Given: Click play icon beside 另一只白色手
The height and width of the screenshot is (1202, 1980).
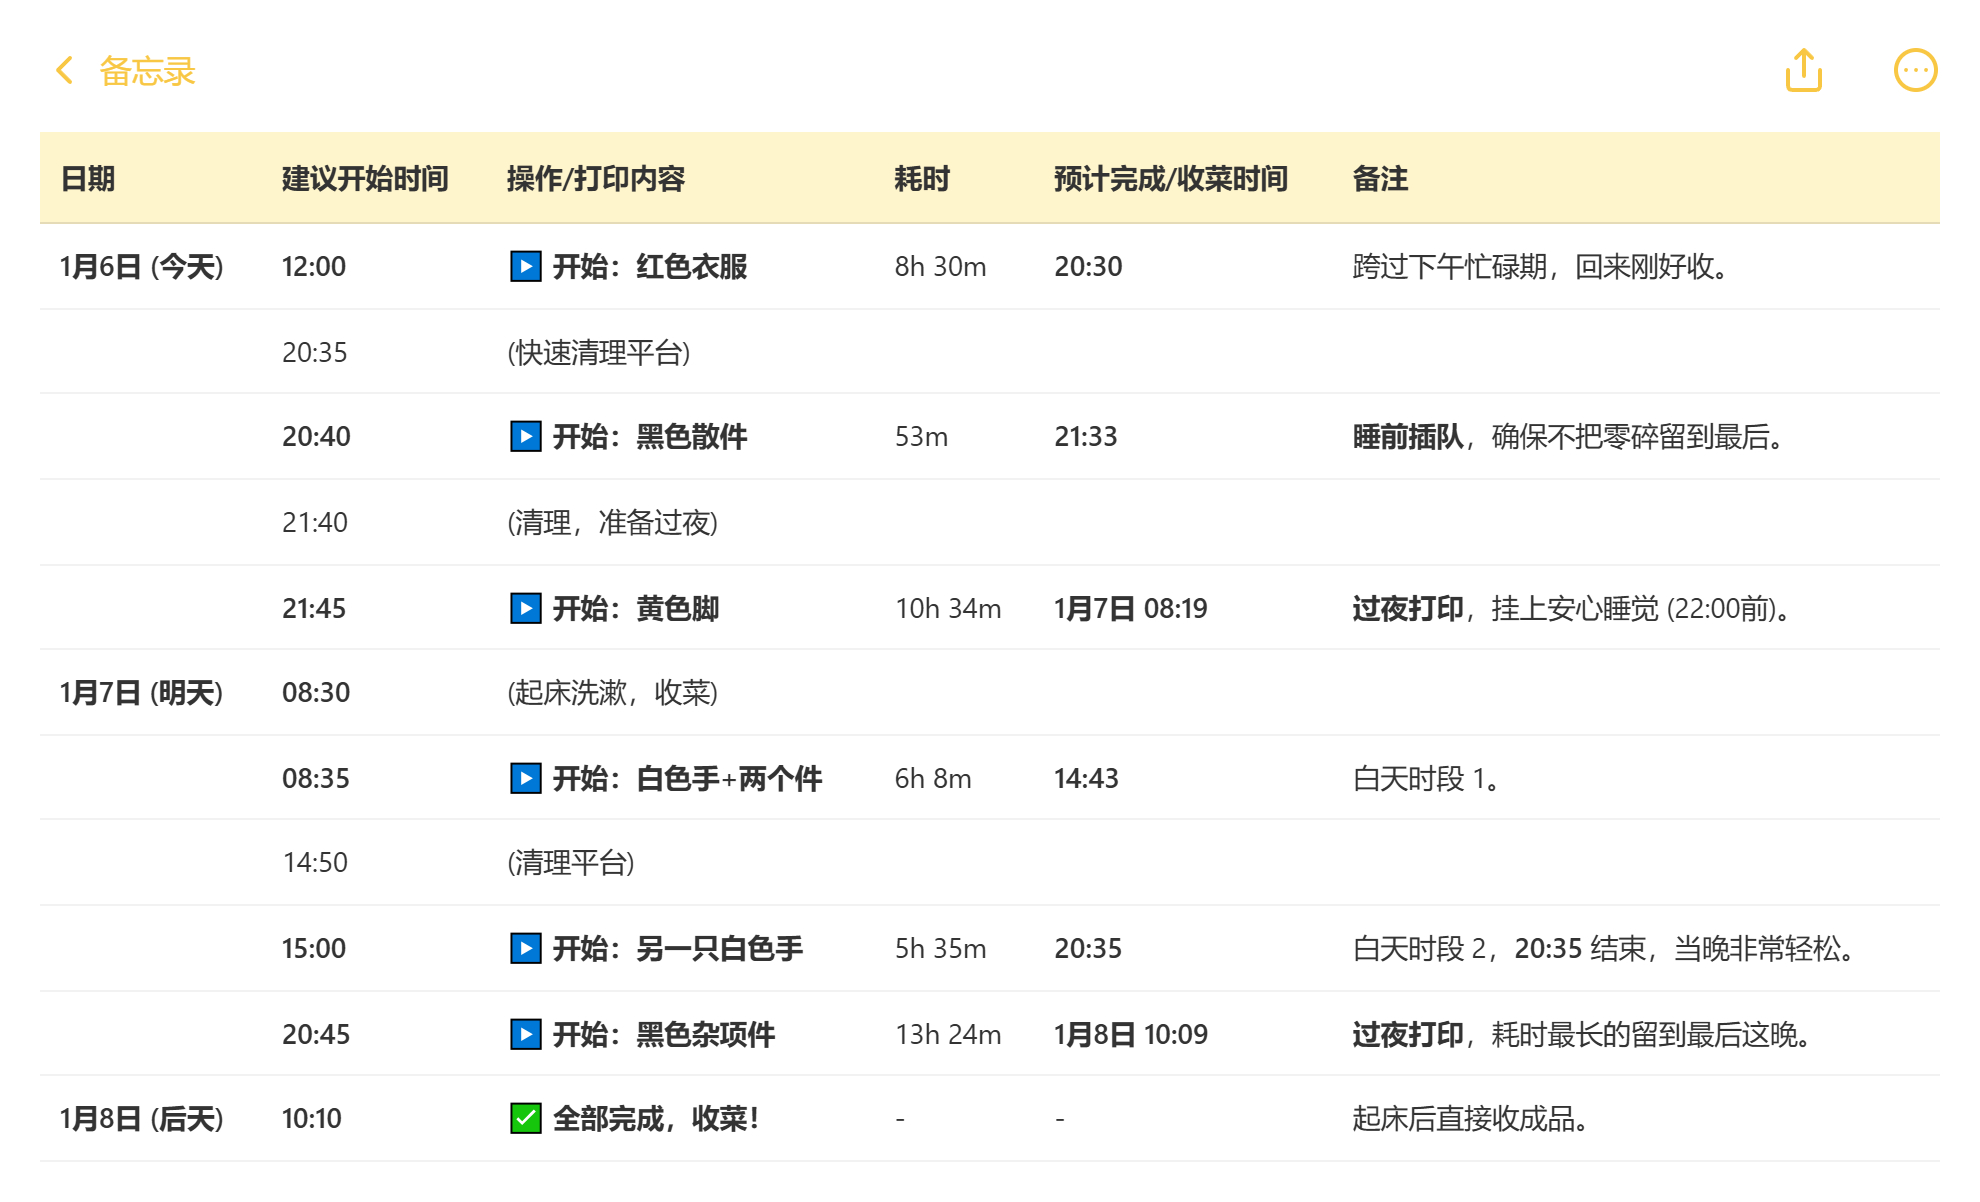Looking at the screenshot, I should [525, 948].
